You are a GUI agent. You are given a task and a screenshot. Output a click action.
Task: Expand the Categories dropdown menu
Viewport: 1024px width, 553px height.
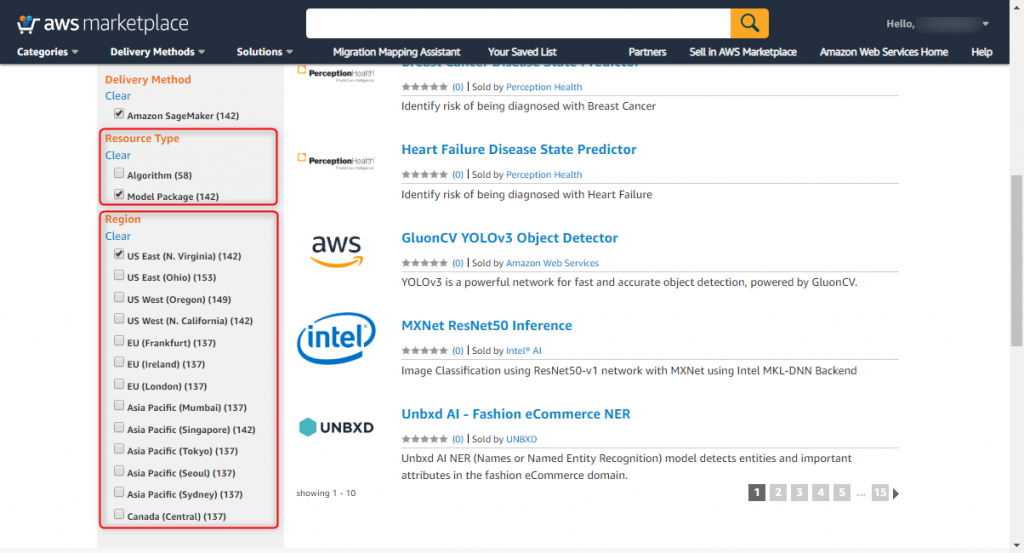pos(47,52)
